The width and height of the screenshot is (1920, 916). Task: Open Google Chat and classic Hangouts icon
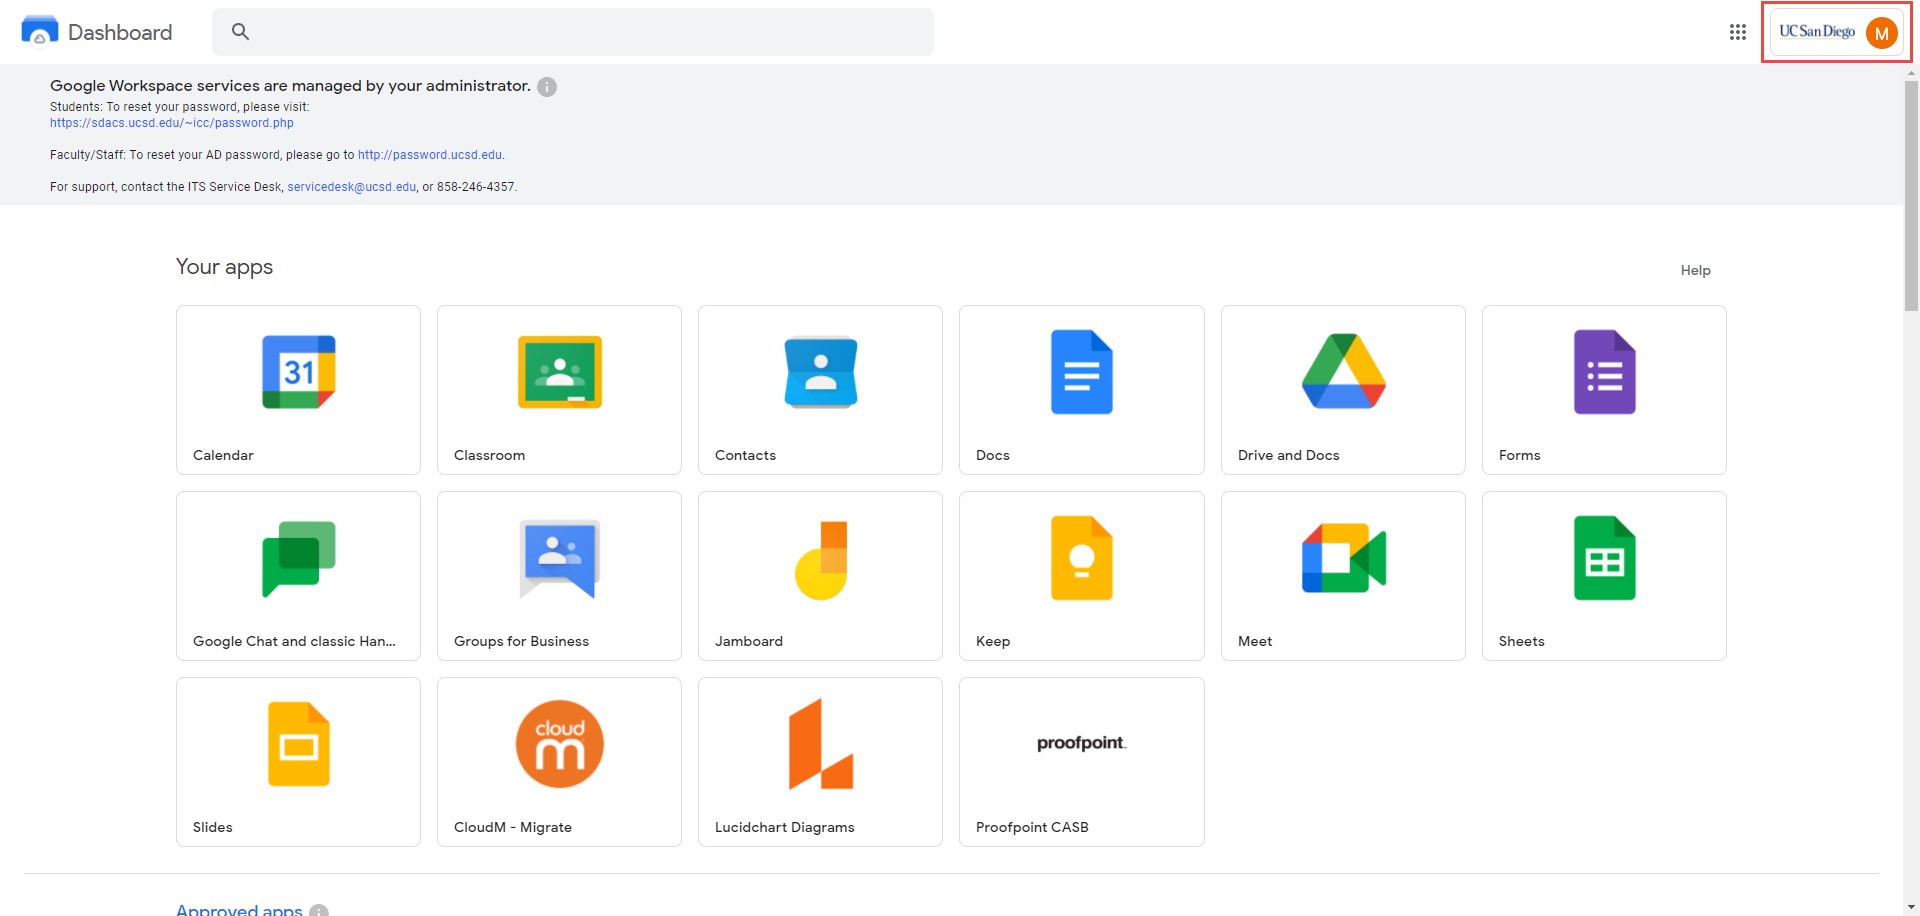[x=298, y=559]
